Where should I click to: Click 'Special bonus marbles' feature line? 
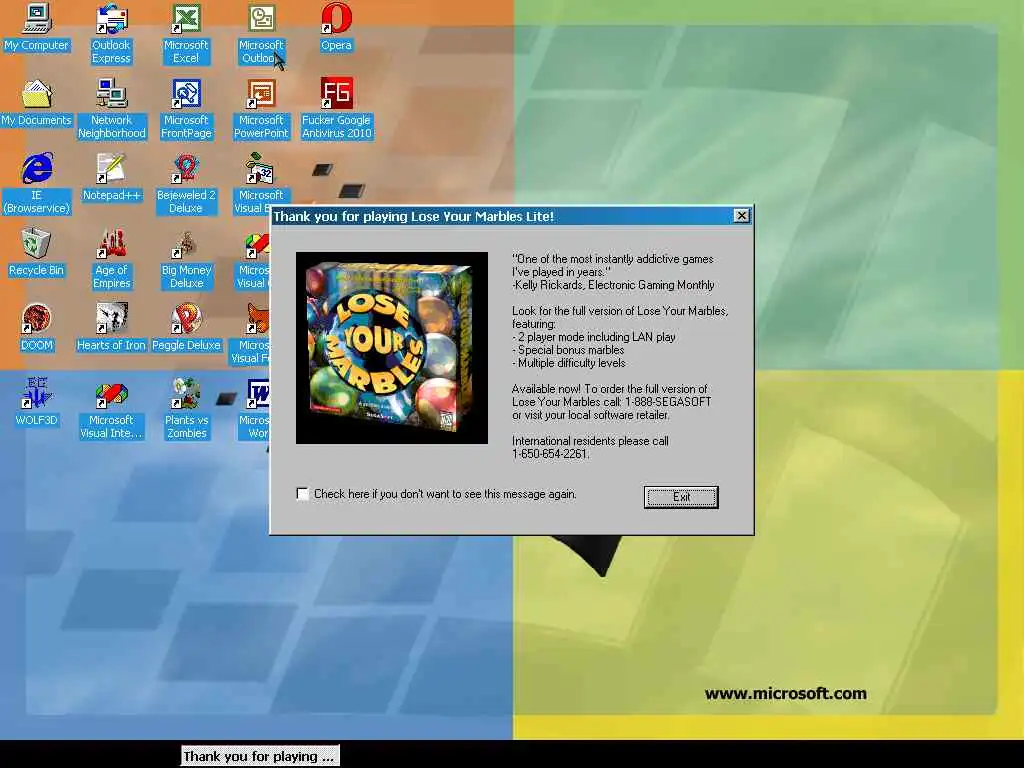point(568,350)
